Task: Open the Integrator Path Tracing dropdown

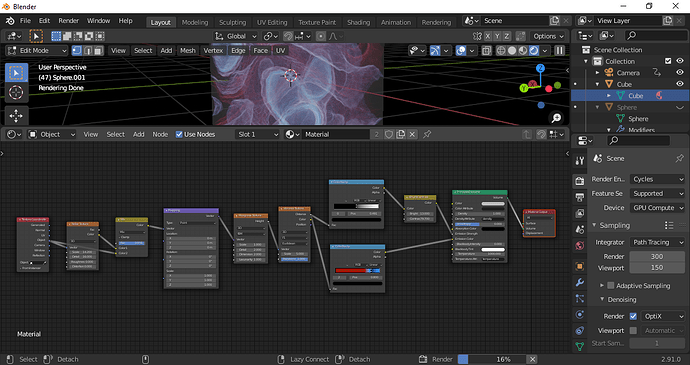Action: 657,242
